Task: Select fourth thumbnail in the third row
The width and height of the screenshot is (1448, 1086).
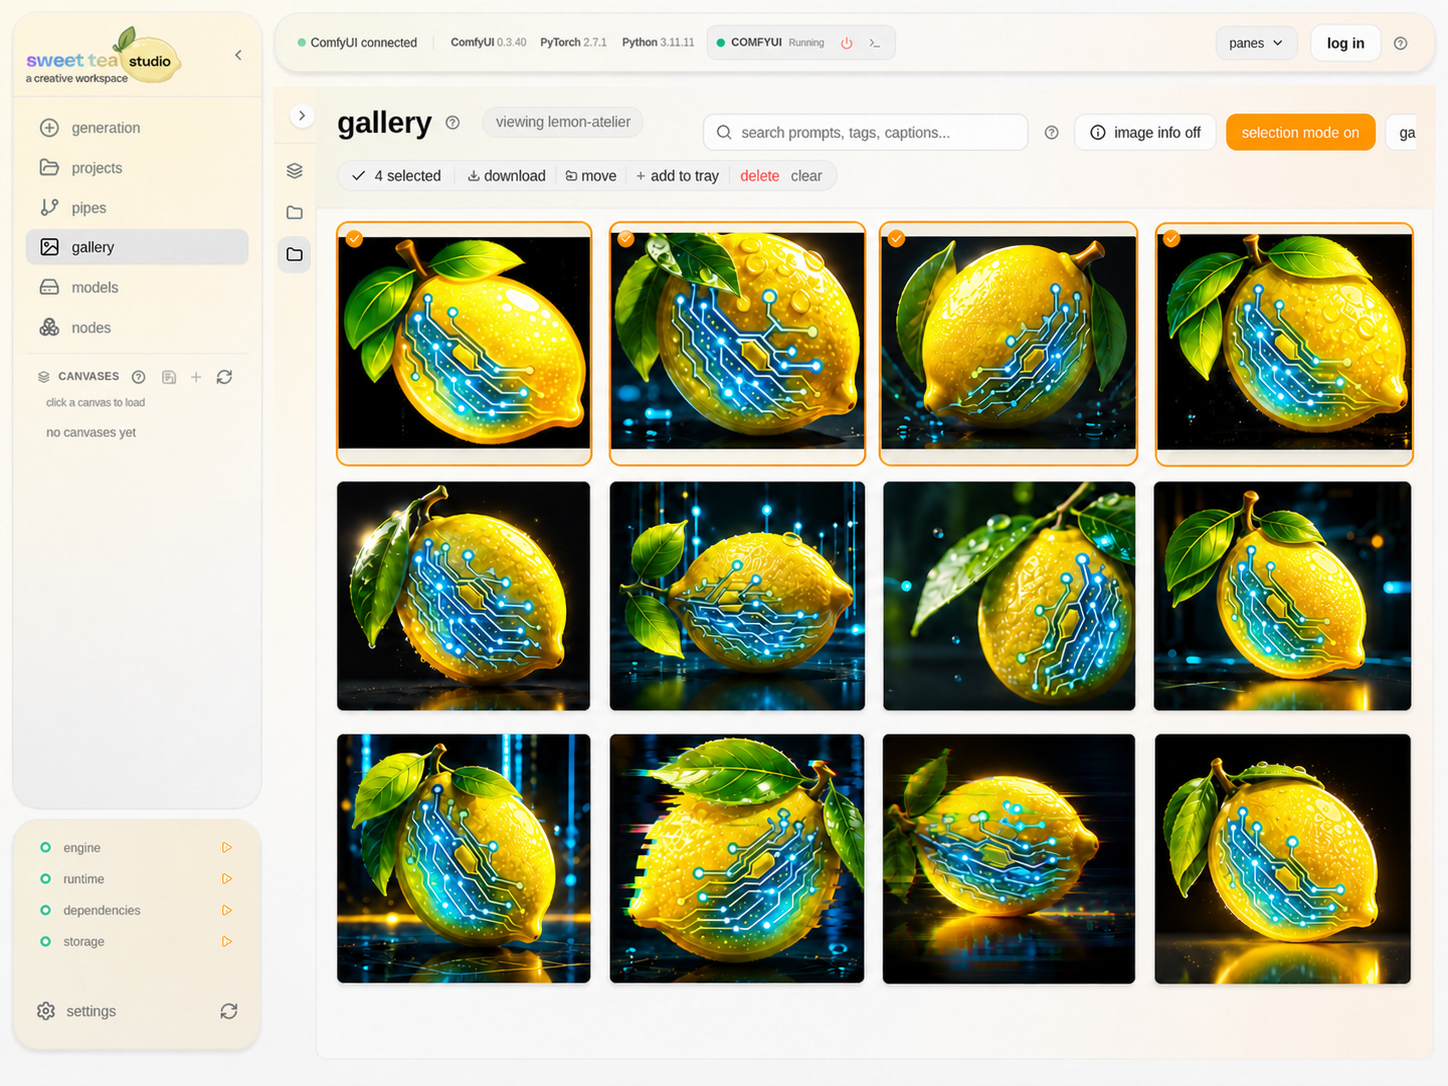Action: pos(1282,859)
